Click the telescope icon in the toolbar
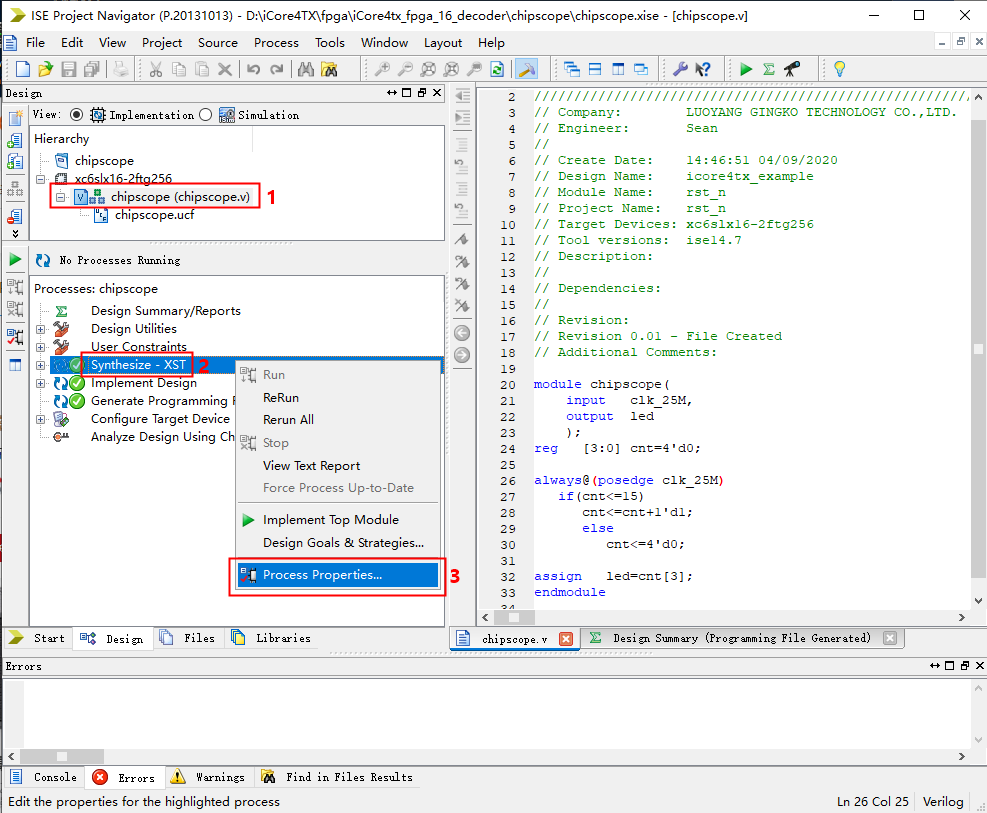The height and width of the screenshot is (813, 987). coord(791,69)
